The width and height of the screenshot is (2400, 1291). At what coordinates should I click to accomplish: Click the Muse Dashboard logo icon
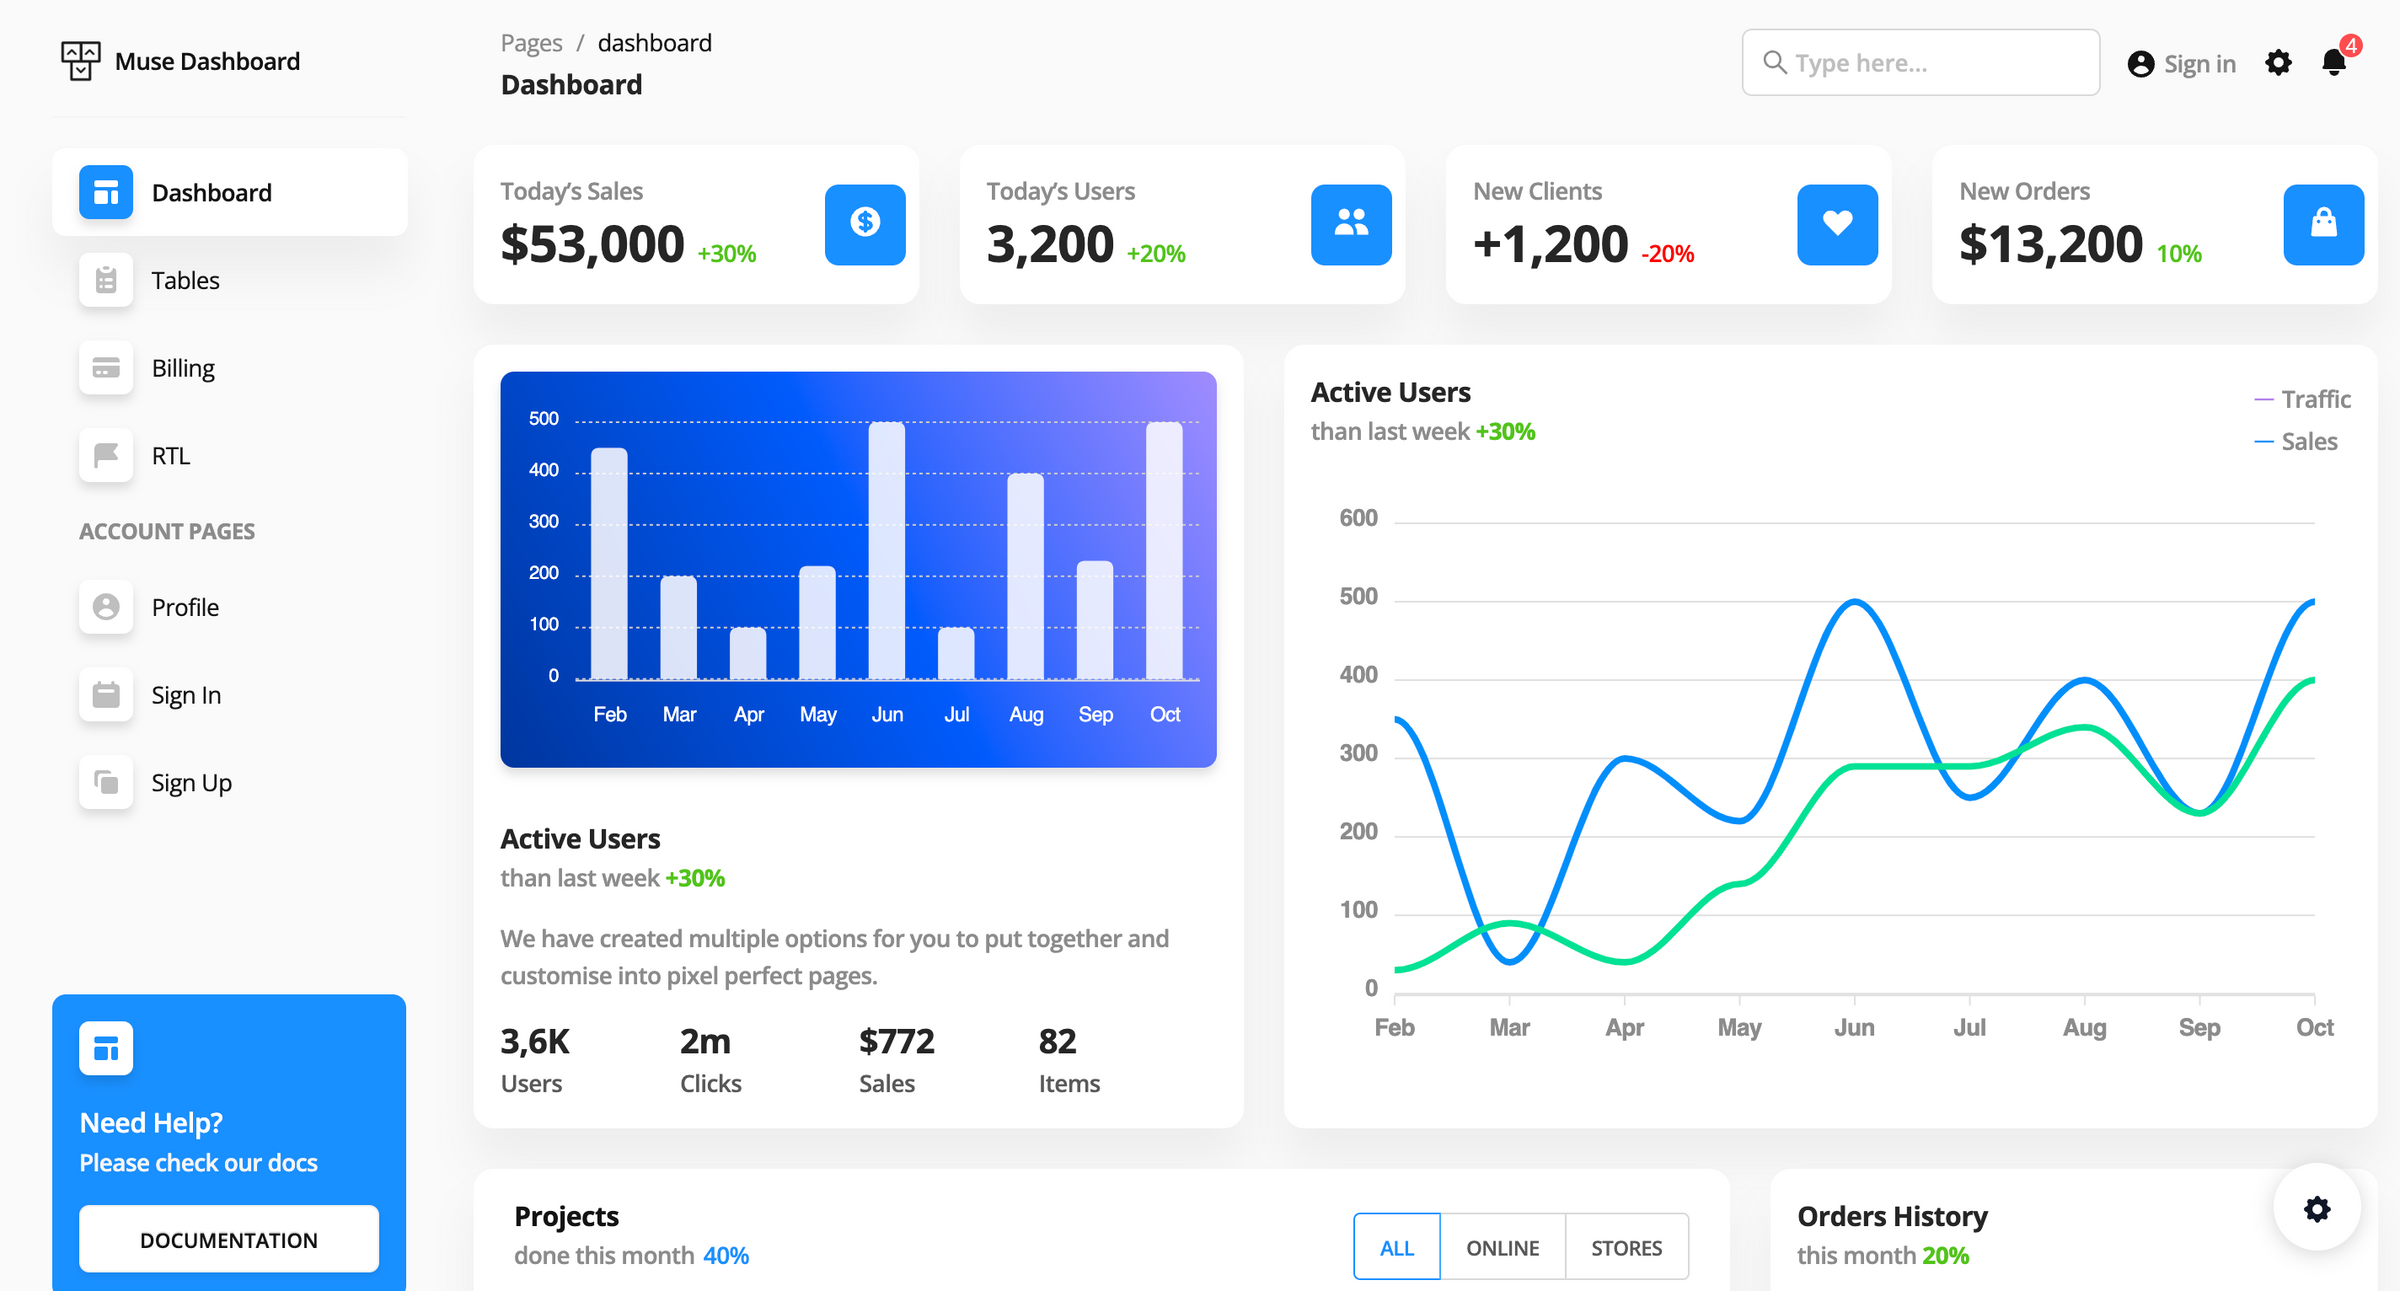[80, 61]
